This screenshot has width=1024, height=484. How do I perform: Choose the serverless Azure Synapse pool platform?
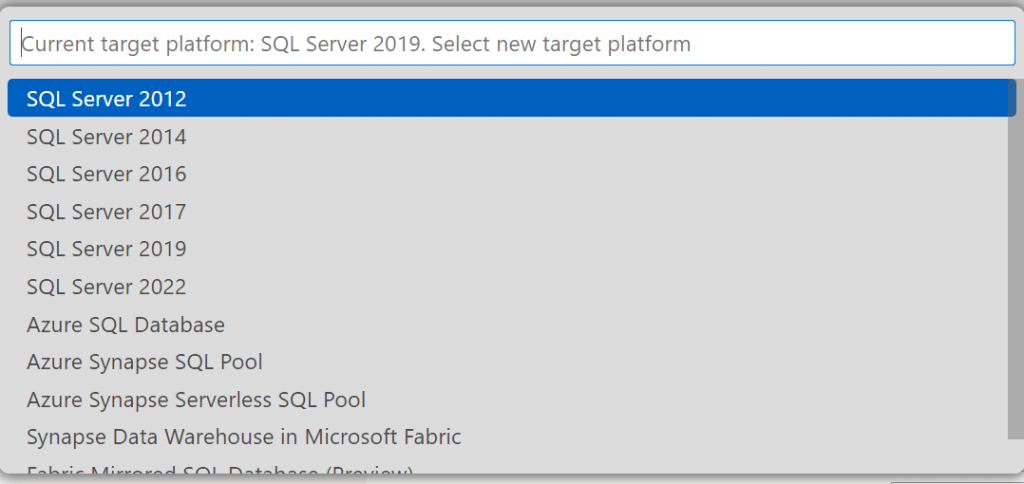[196, 400]
